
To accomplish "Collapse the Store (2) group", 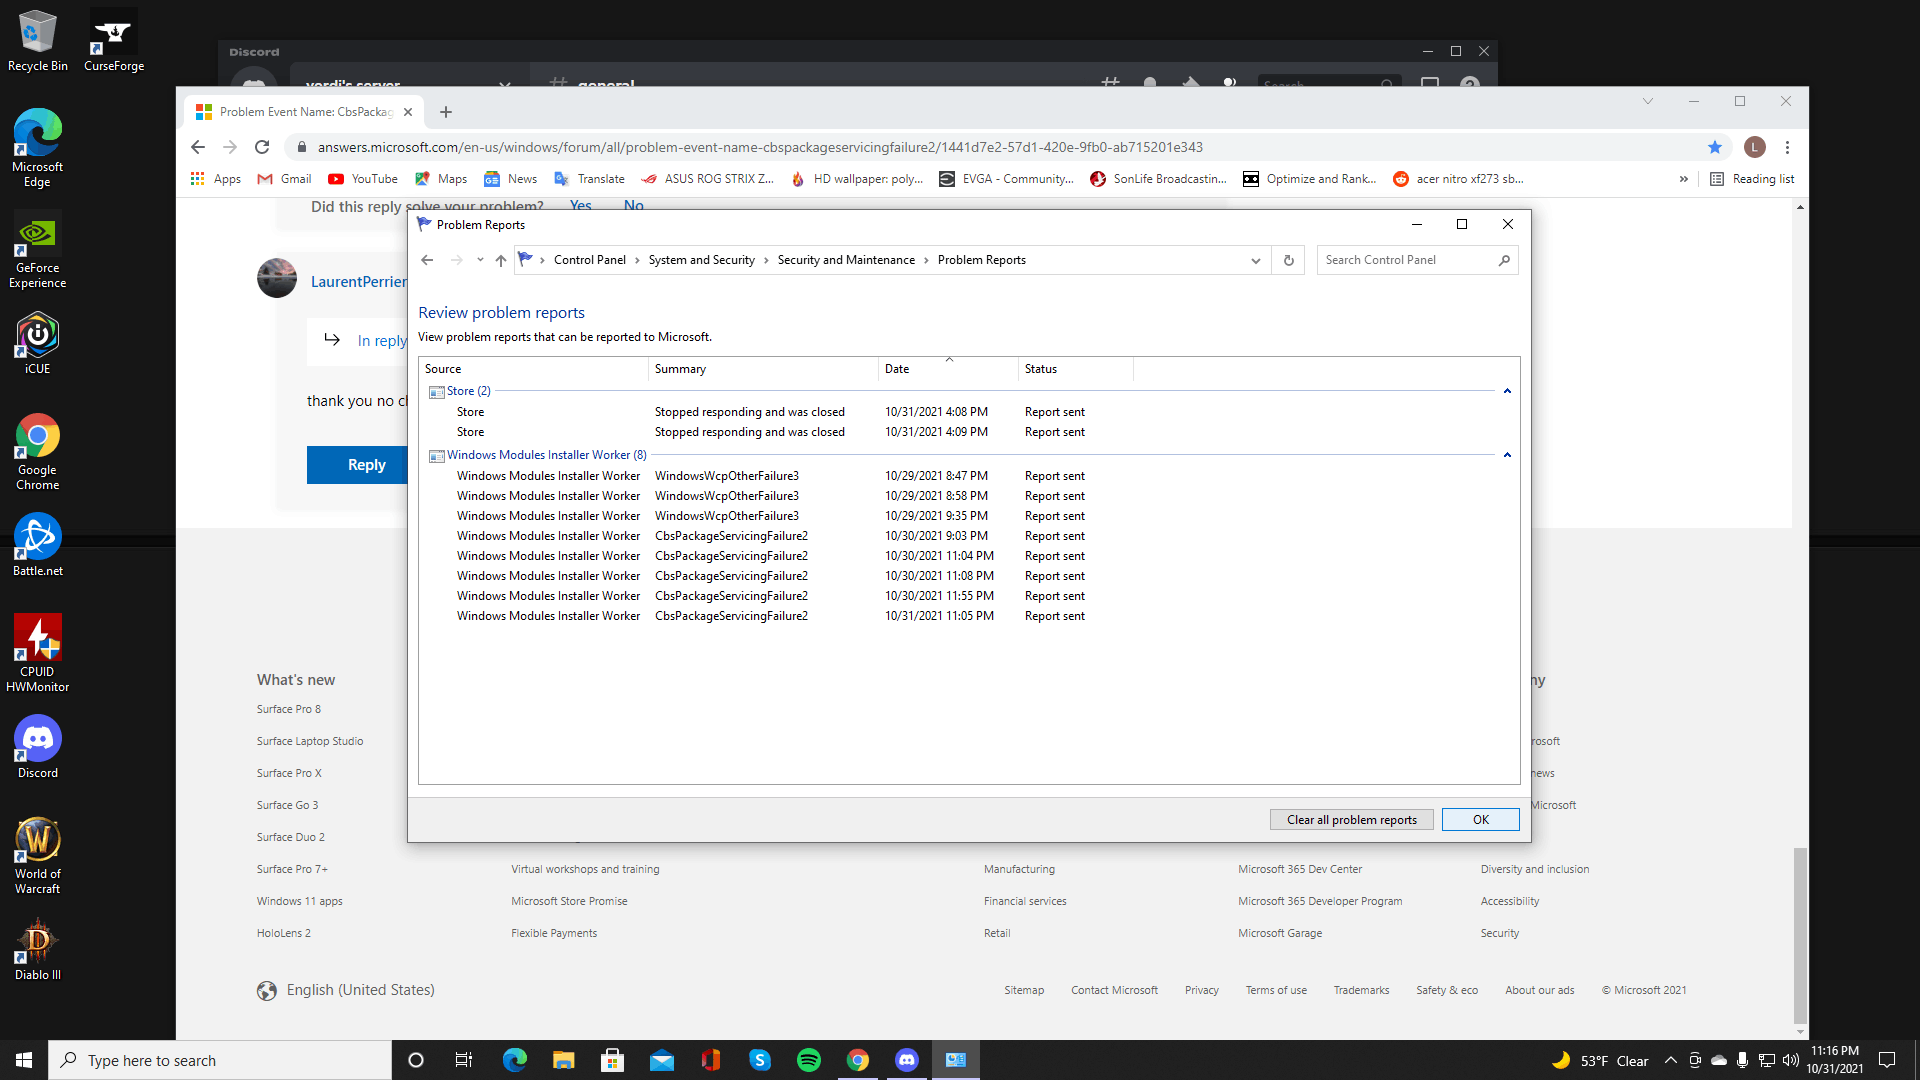I will click(x=1507, y=391).
